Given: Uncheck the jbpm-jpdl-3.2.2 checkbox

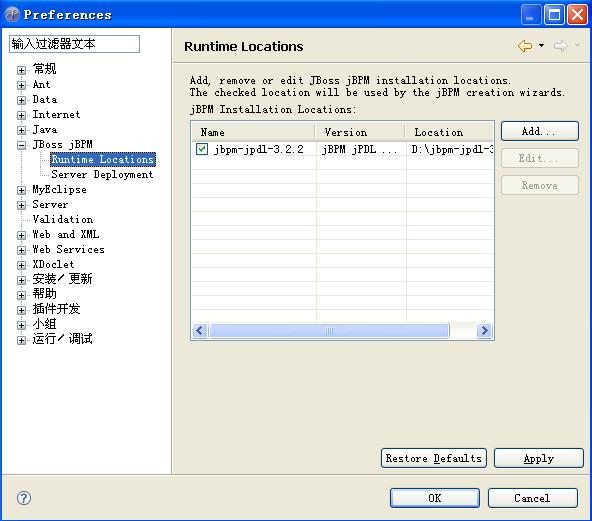Looking at the screenshot, I should tap(202, 149).
